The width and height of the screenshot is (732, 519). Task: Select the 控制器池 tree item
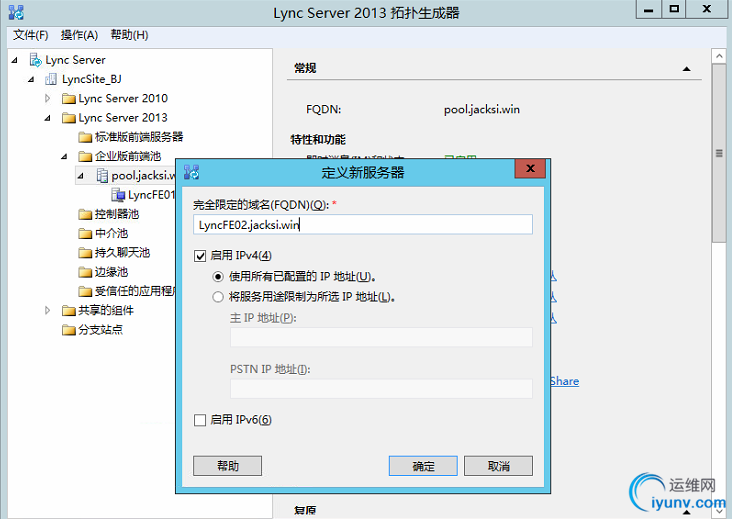(117, 214)
